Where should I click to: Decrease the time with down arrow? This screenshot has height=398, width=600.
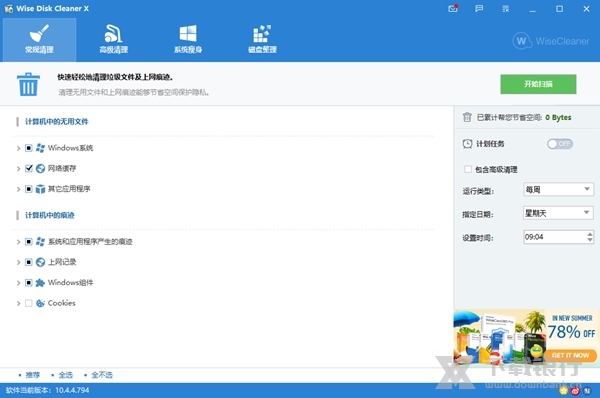coord(590,240)
